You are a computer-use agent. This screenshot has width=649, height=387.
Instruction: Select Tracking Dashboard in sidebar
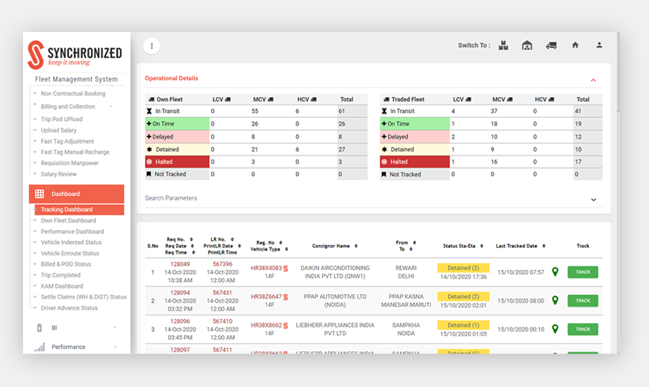point(79,209)
